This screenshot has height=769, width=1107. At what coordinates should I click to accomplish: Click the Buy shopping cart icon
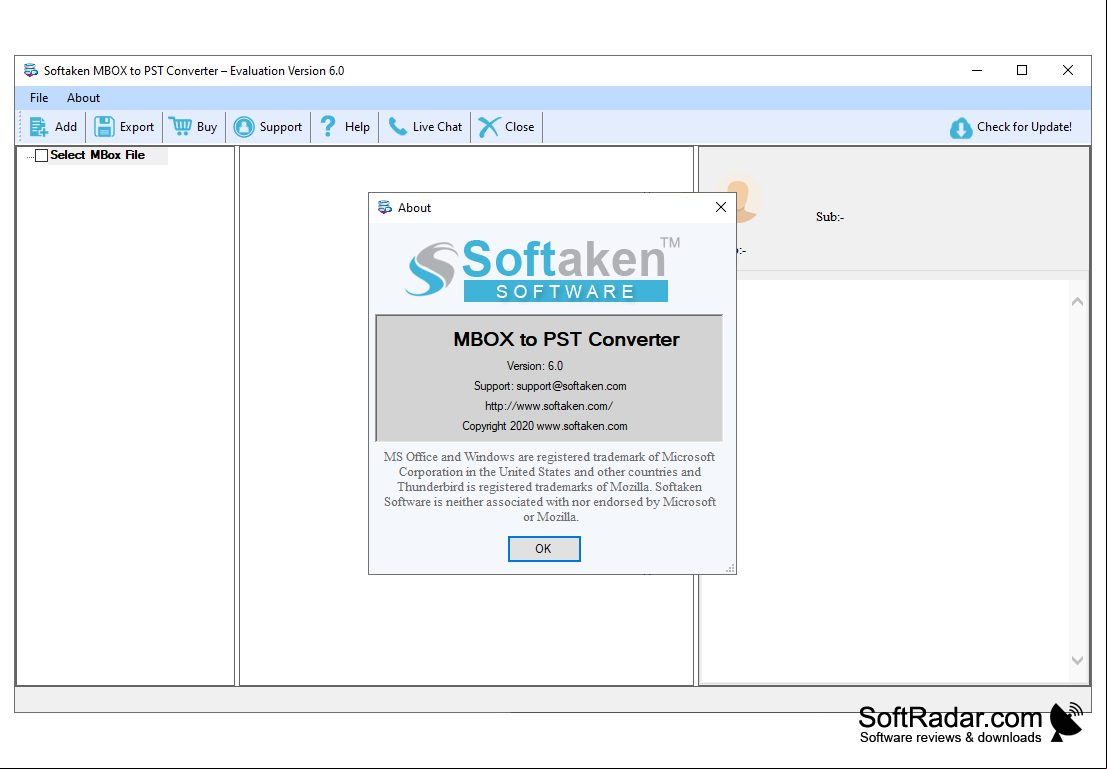[x=180, y=126]
